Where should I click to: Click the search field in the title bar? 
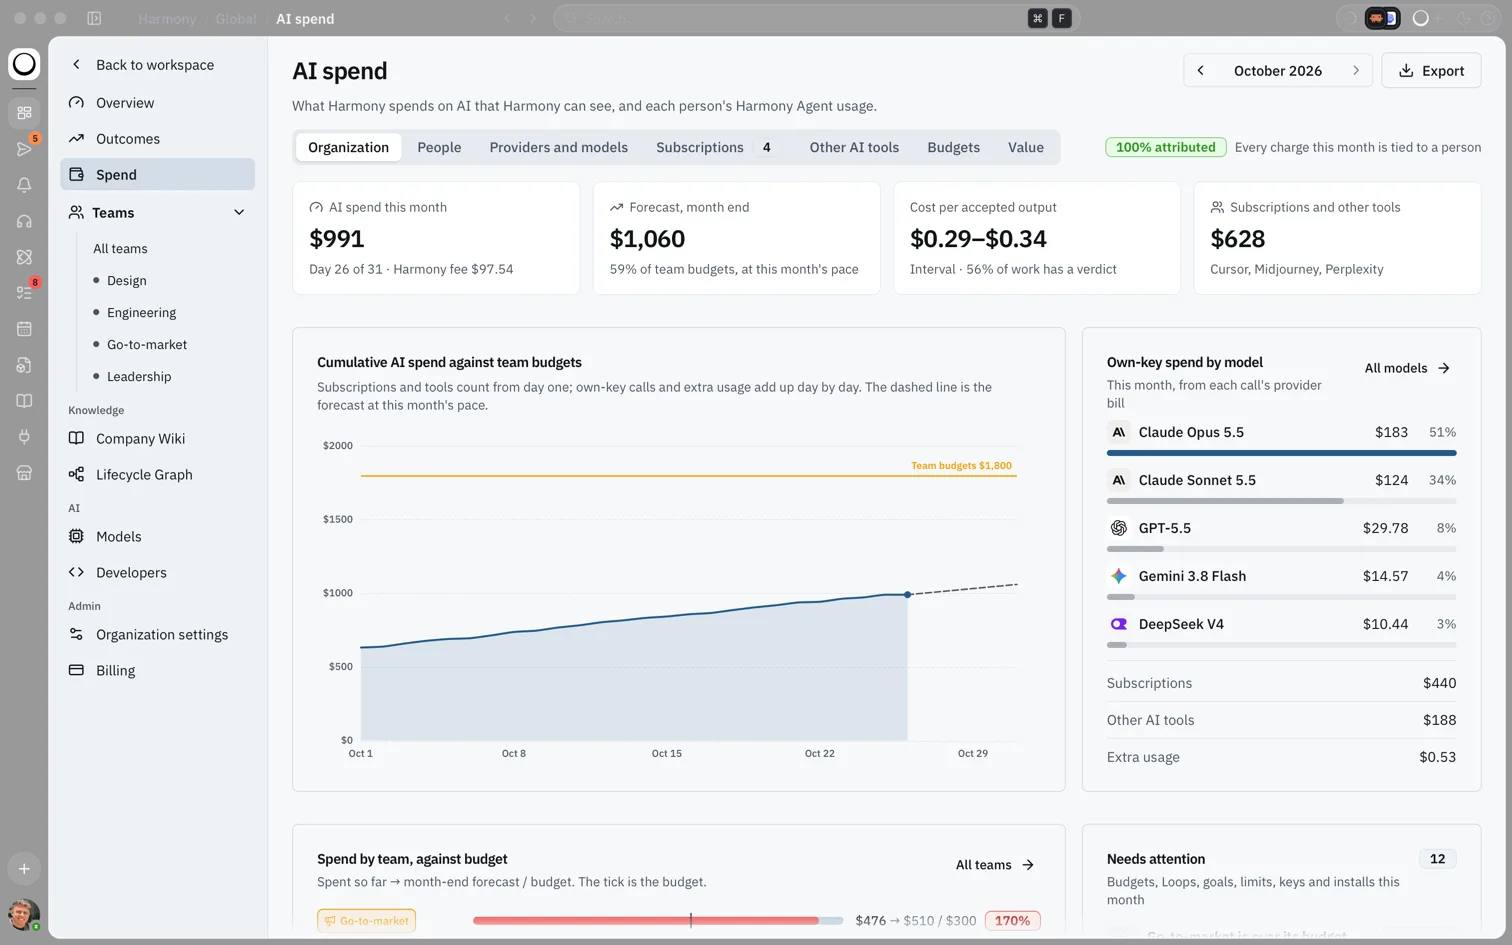(815, 18)
